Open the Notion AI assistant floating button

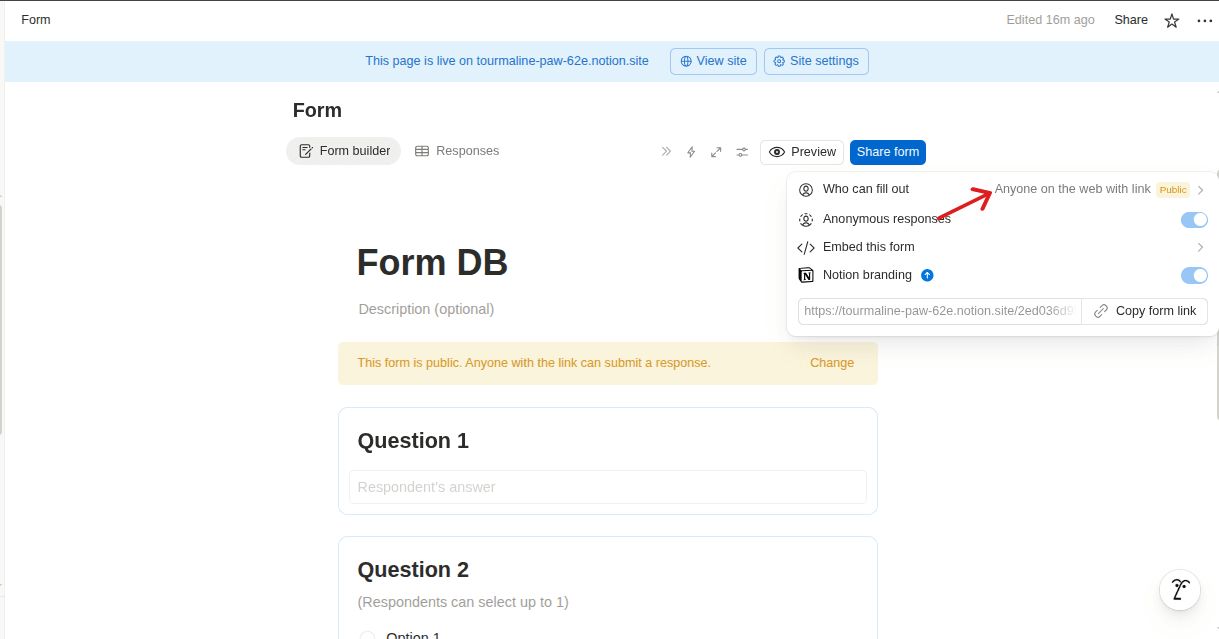click(x=1180, y=590)
